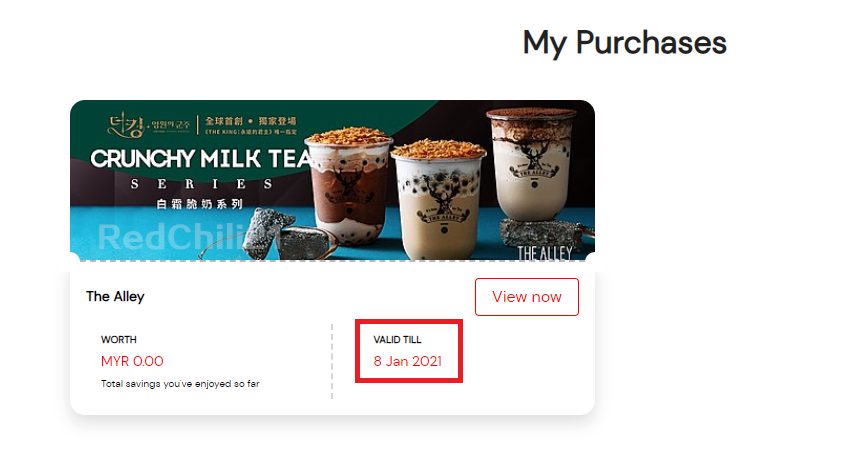The image size is (843, 474).
Task: Click the MYR 0.00 worth amount
Action: click(132, 361)
